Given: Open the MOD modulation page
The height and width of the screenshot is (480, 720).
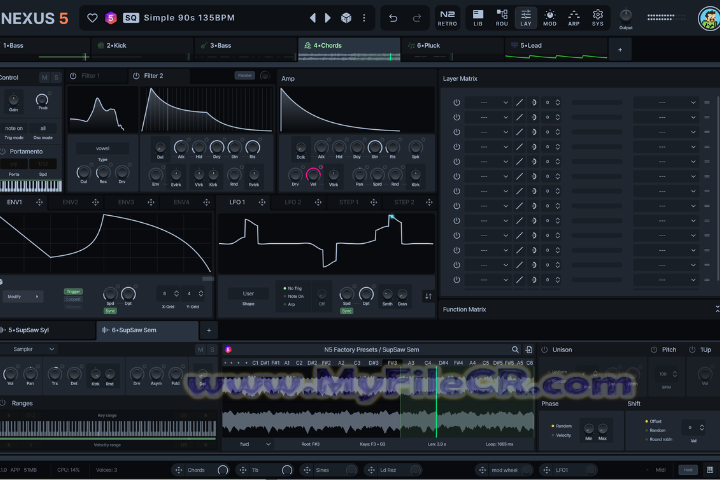Looking at the screenshot, I should (550, 18).
